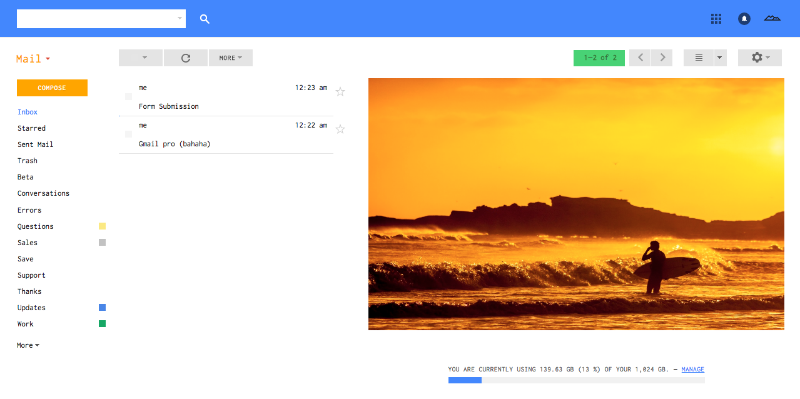Open the Thanks label
The height and width of the screenshot is (399, 800).
click(29, 292)
